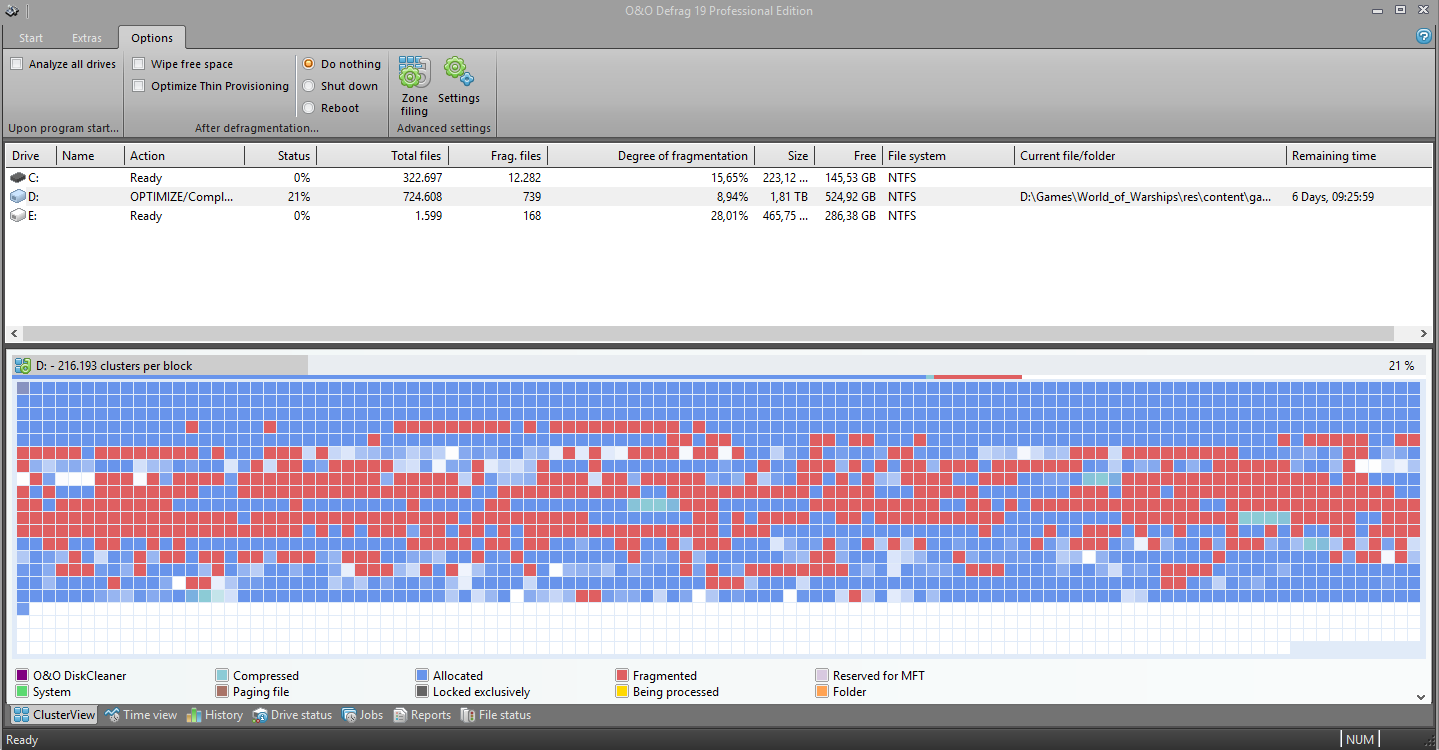Click the File status tab icon
The width and height of the screenshot is (1439, 750).
(x=468, y=715)
